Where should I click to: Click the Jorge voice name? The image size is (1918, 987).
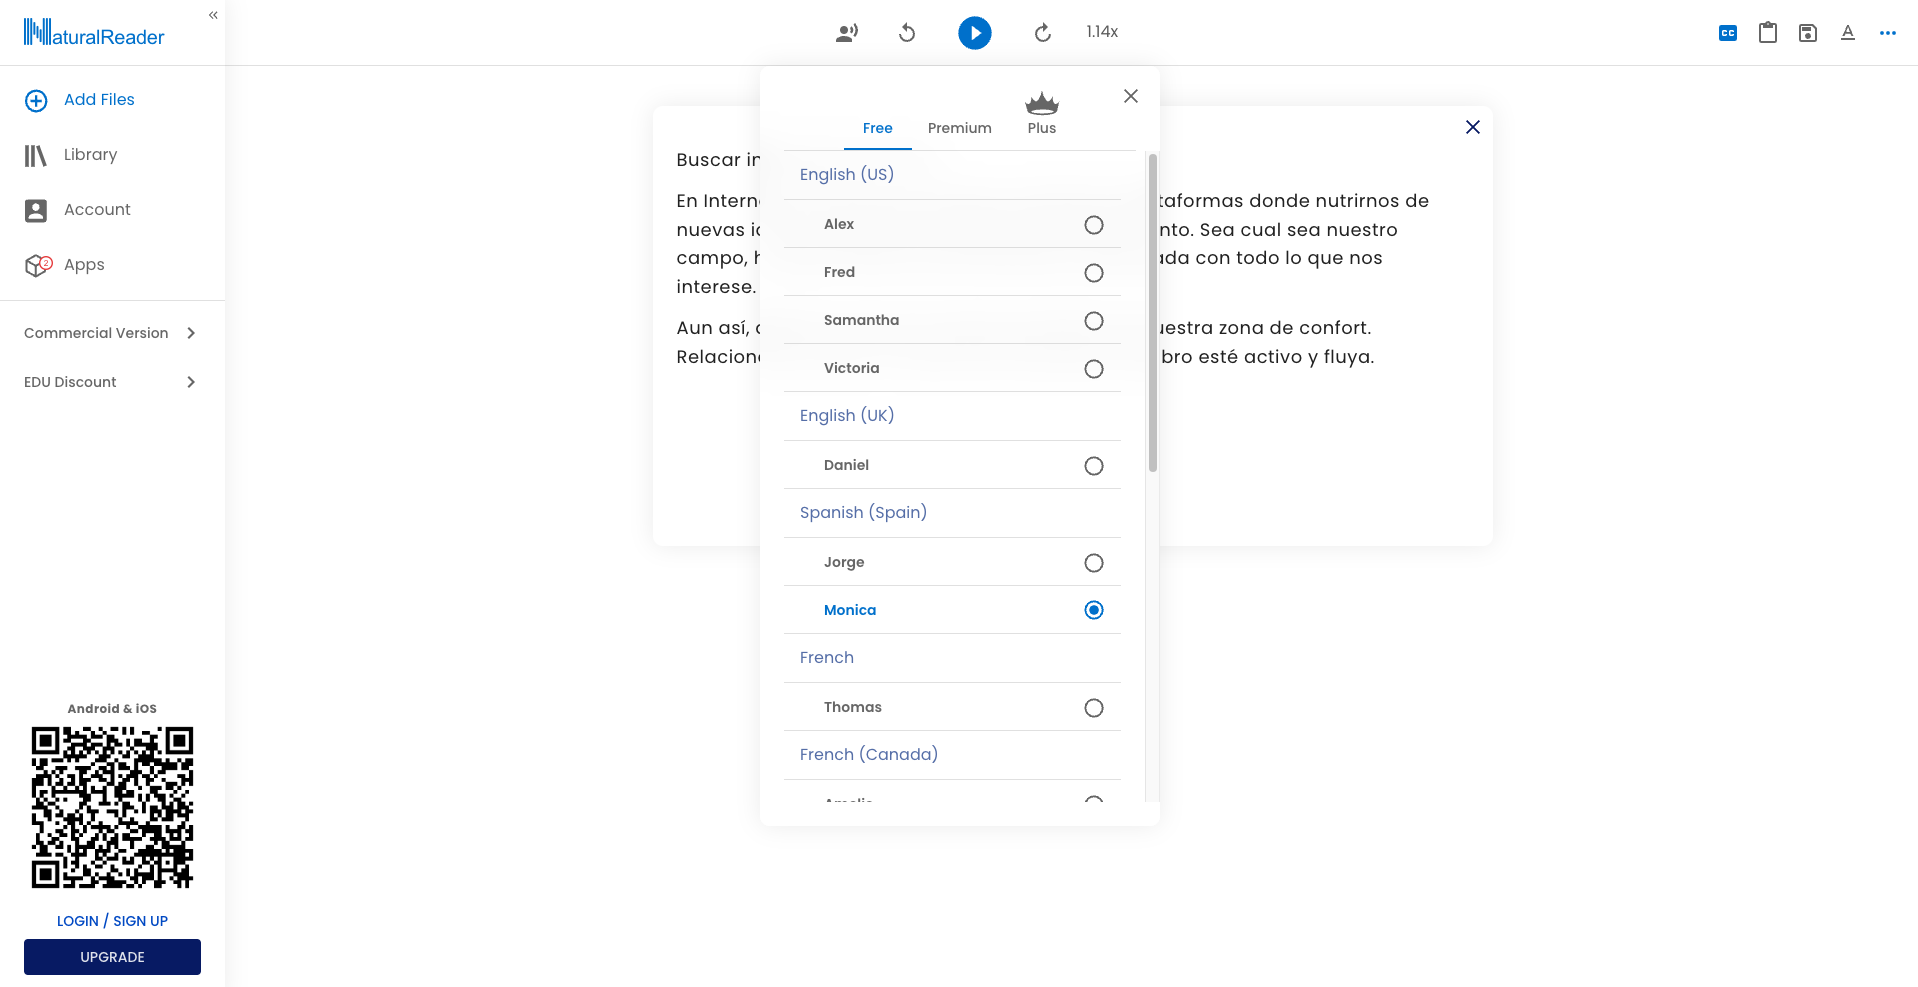click(x=844, y=562)
